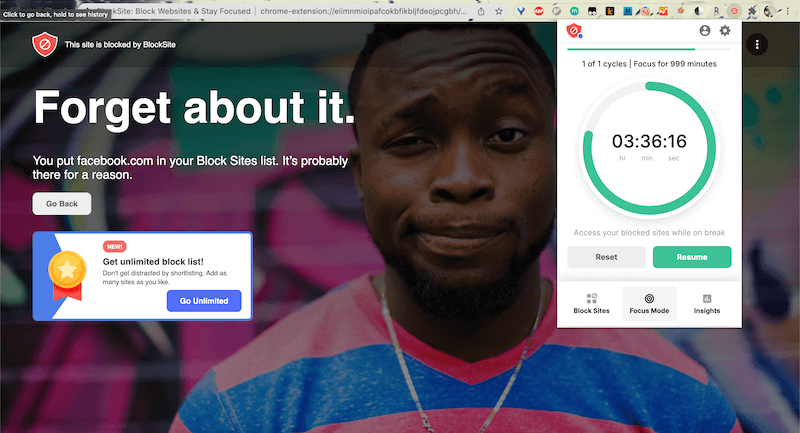Click the half-moon dark mode extension icon
Image resolution: width=800 pixels, height=433 pixels.
point(698,11)
